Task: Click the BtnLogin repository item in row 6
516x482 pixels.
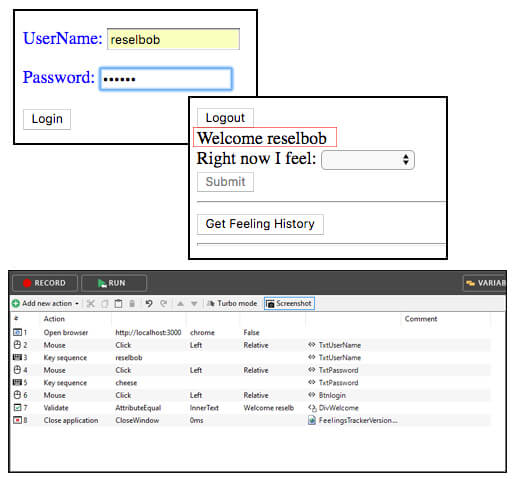Action: (x=332, y=395)
